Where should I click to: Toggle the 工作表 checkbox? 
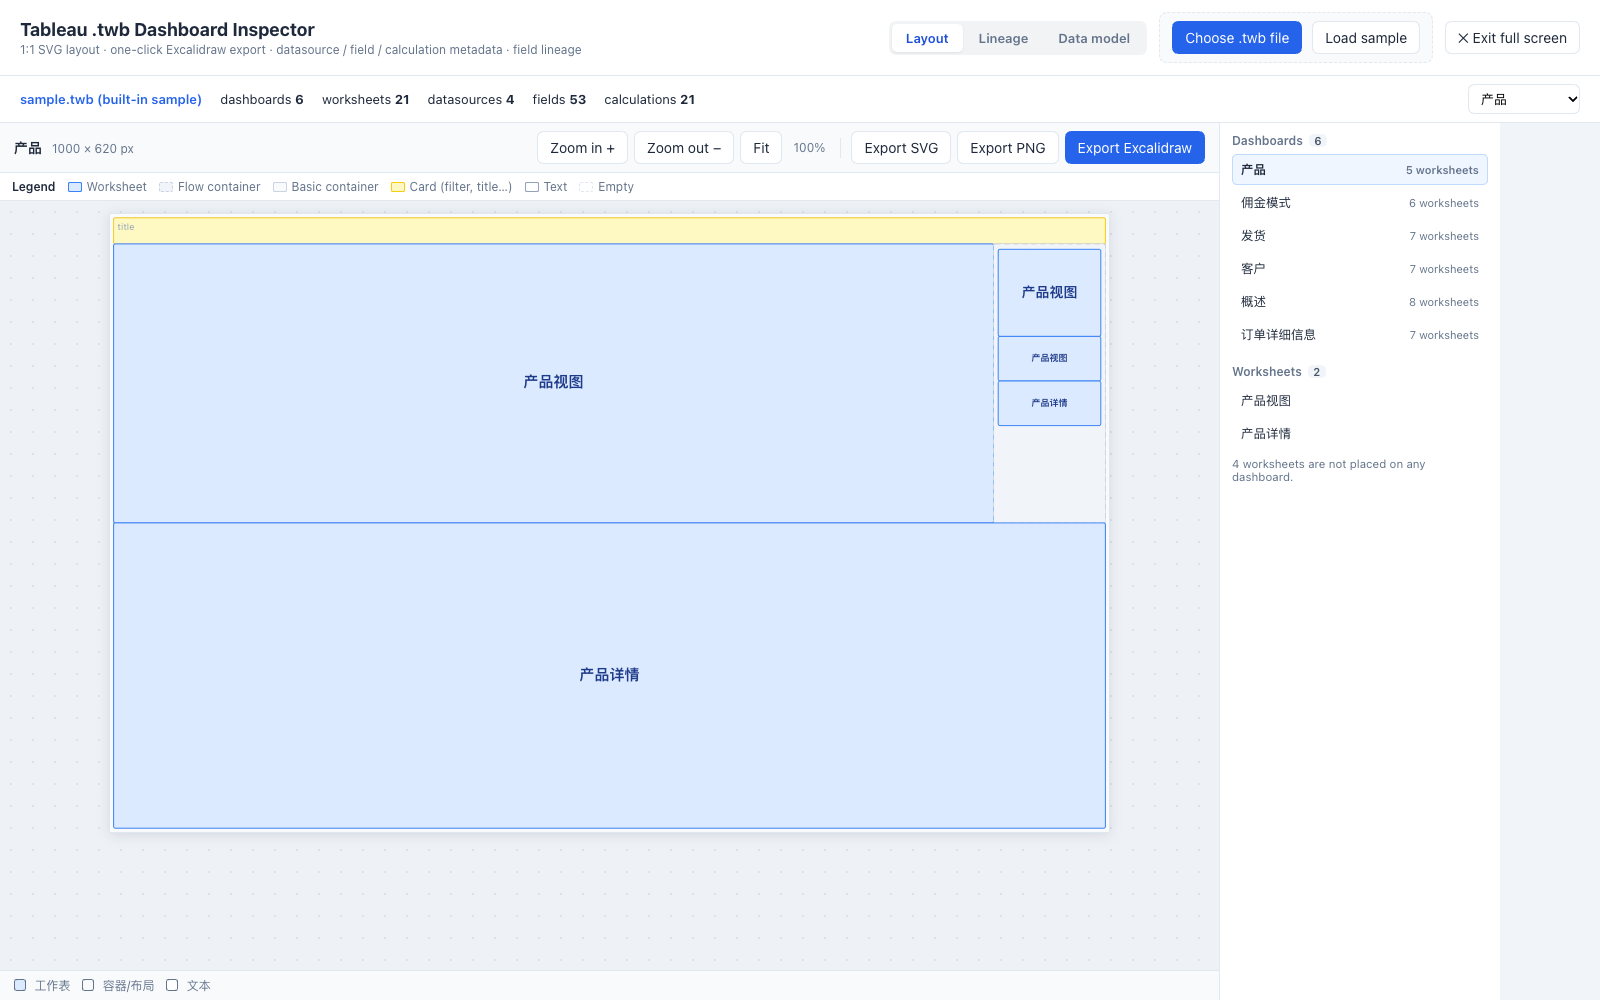point(20,985)
